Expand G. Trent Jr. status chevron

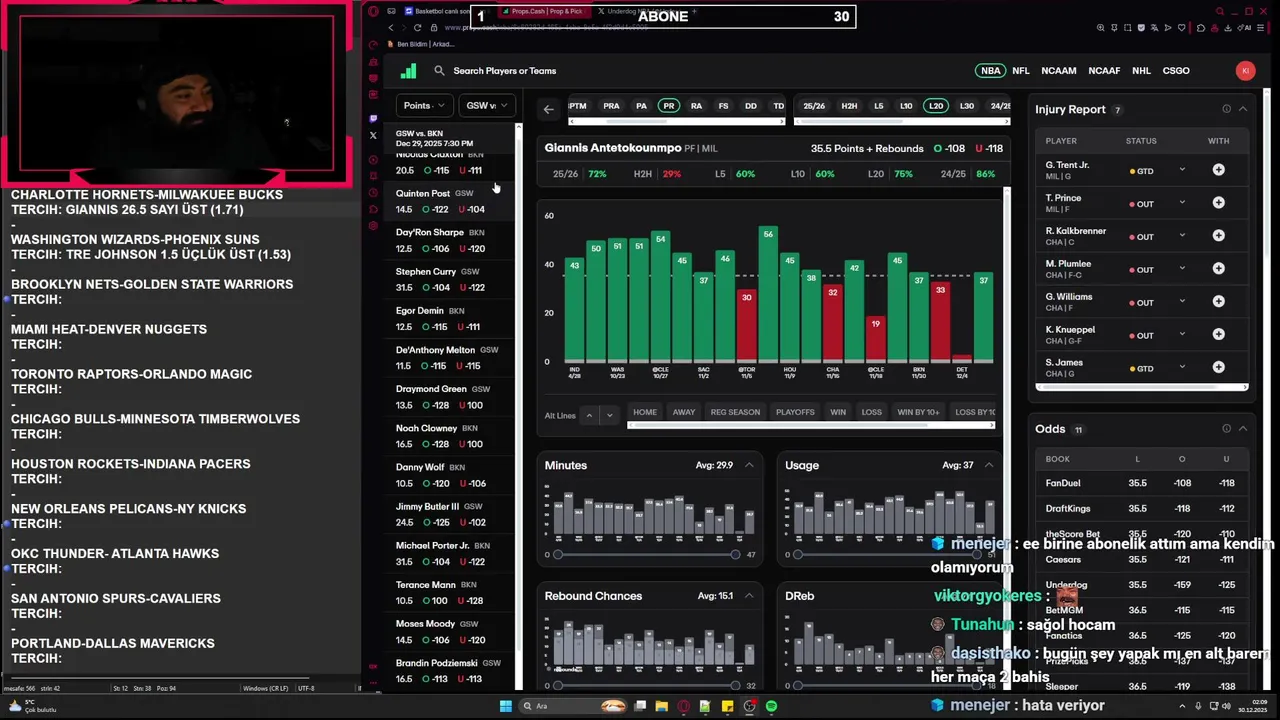[1182, 170]
